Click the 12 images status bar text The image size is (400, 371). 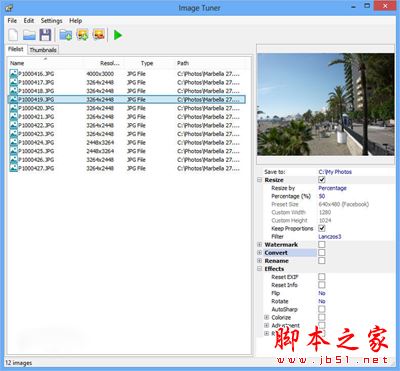tap(18, 362)
